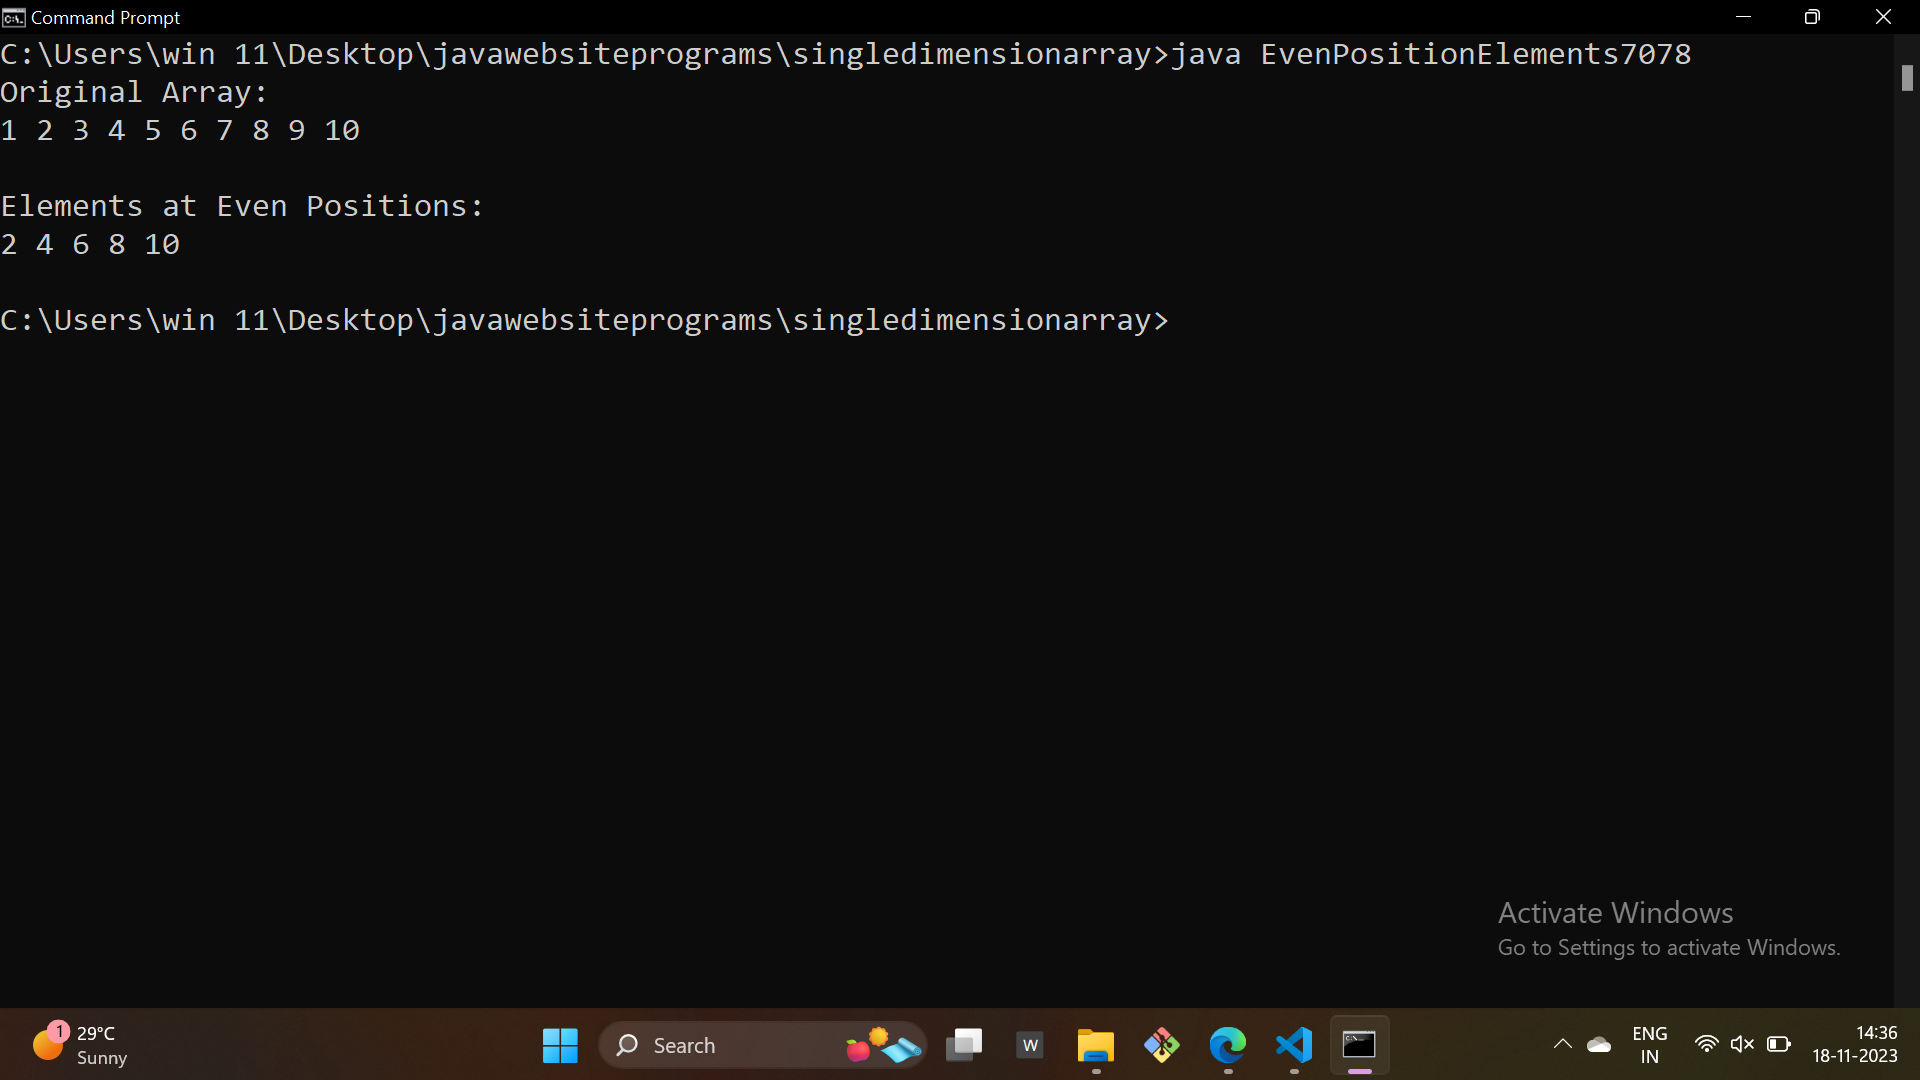
Task: Expand the hidden system tray icons
Action: point(1562,1045)
